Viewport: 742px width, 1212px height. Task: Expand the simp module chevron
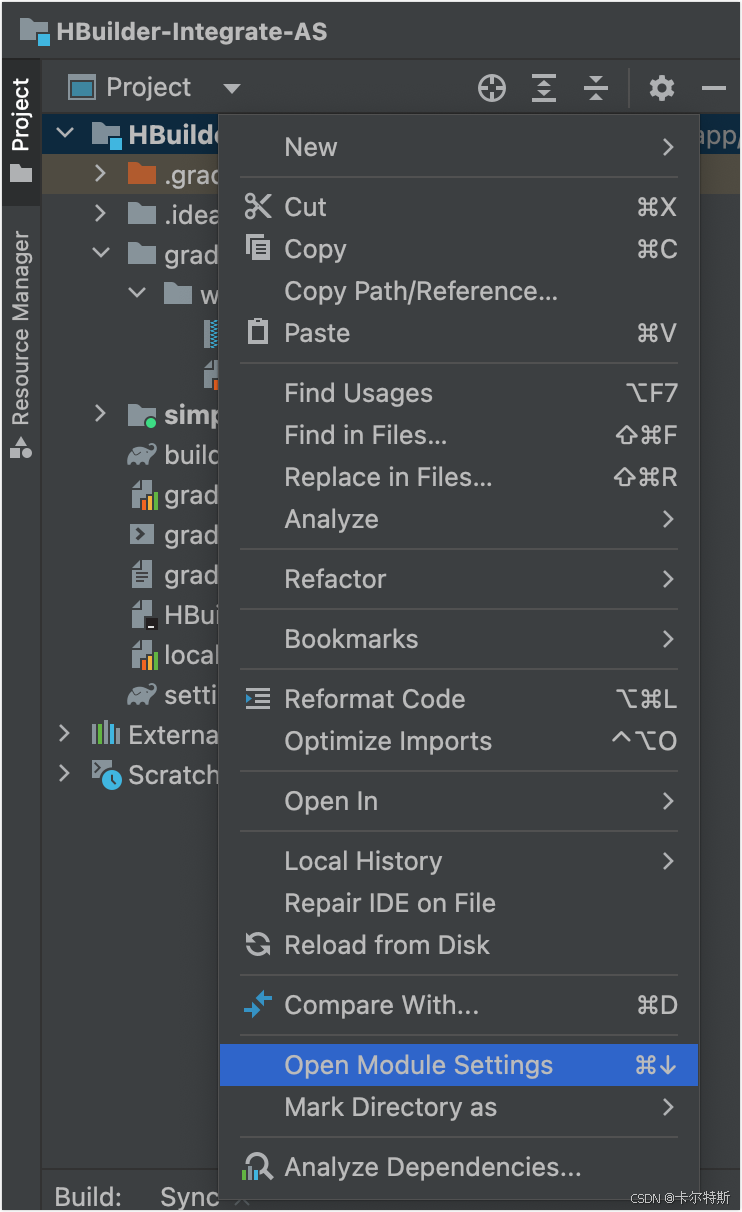(x=99, y=413)
